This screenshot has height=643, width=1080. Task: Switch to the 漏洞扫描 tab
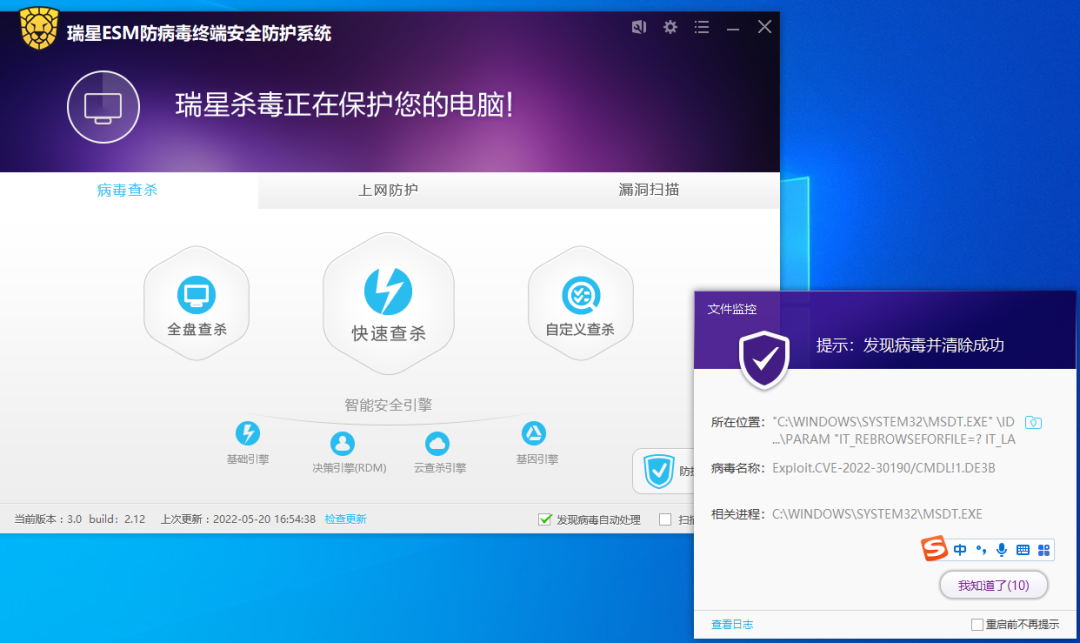pyautogui.click(x=649, y=190)
